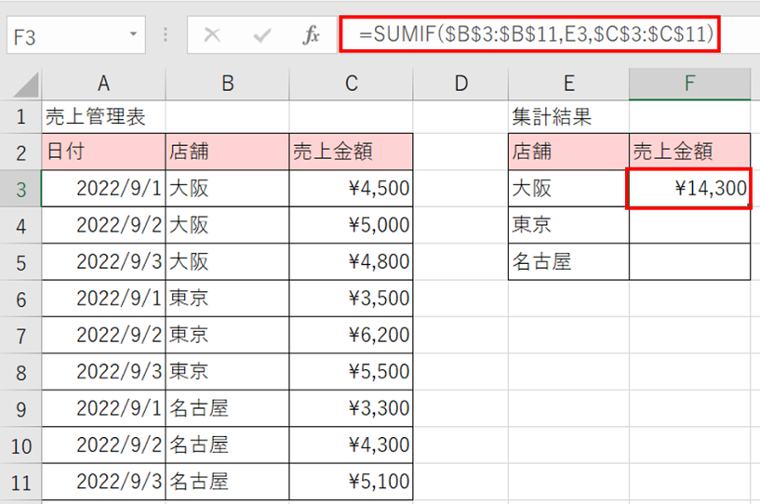Click the 店舗 header cell in column B
Screen dimensions: 760x504
click(227, 152)
